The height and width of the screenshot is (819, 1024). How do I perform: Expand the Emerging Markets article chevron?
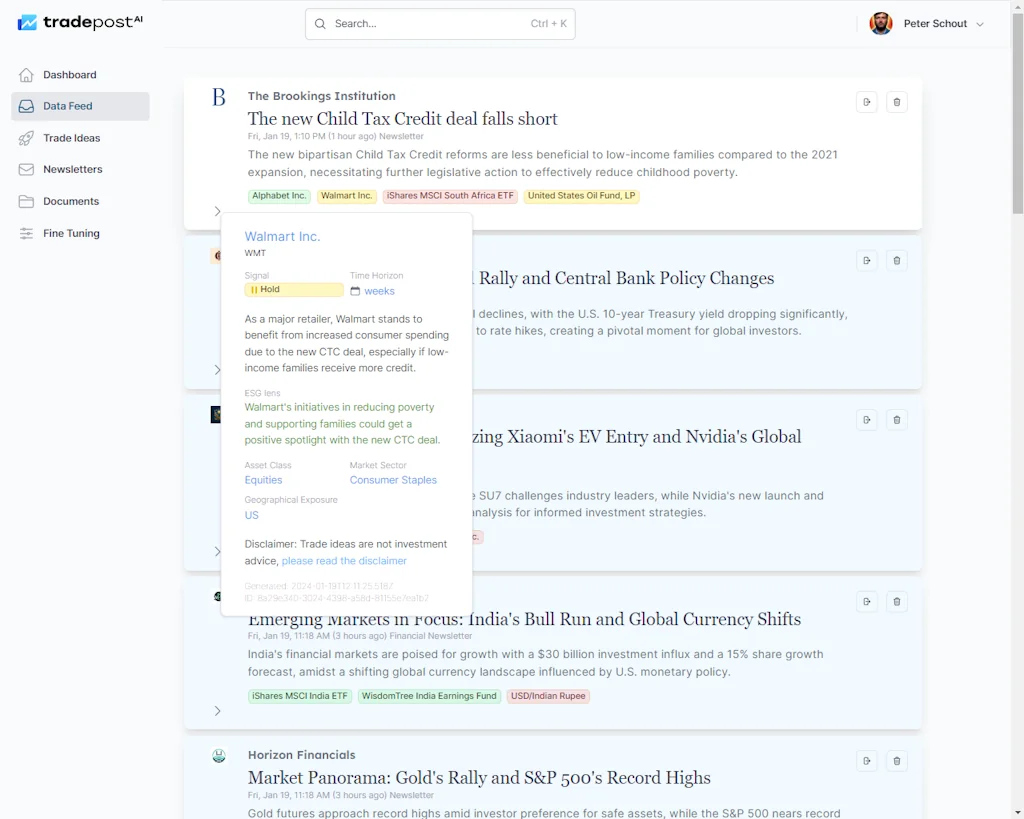pos(218,711)
